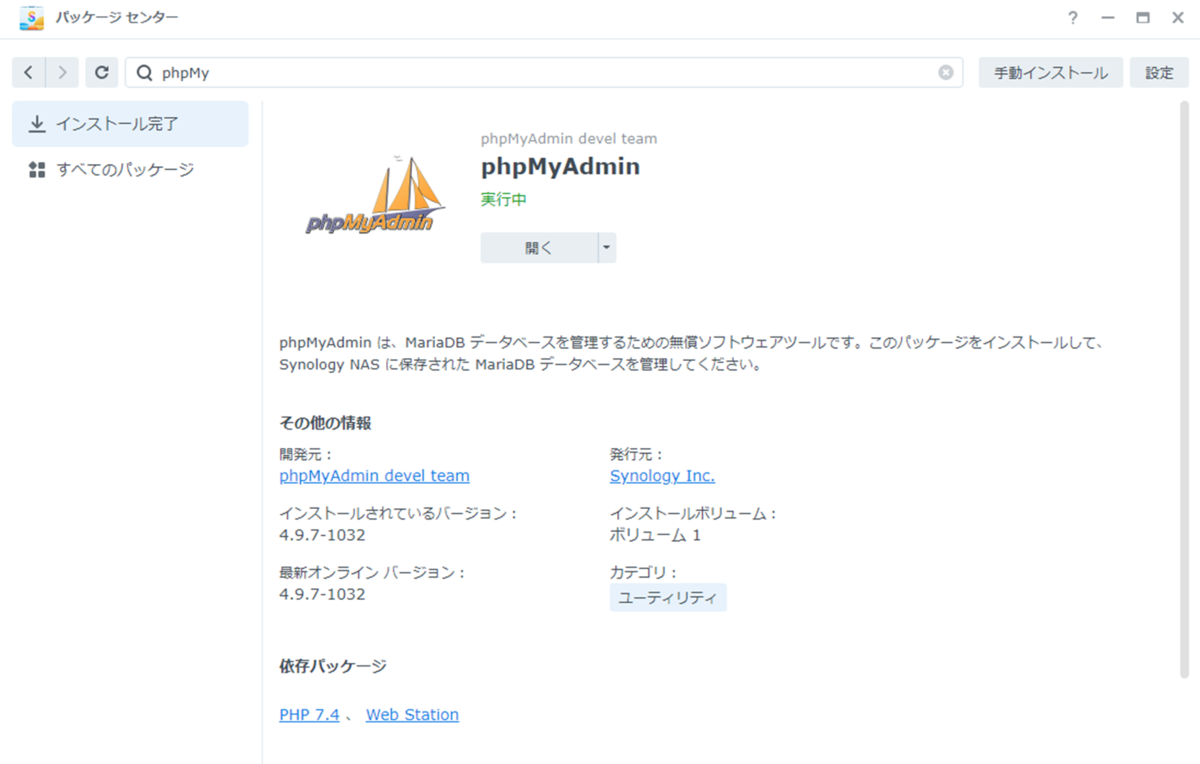1200x764 pixels.
Task: Click the magnifier search icon
Action: point(145,72)
